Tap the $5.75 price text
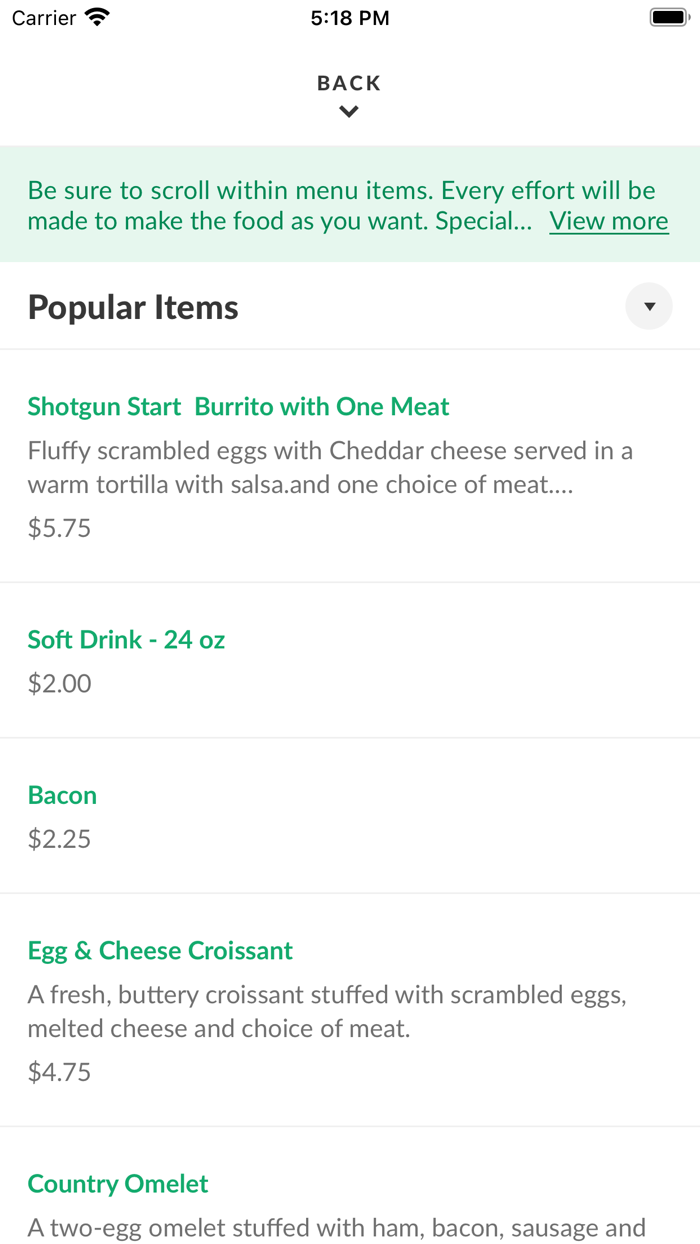 [x=59, y=527]
